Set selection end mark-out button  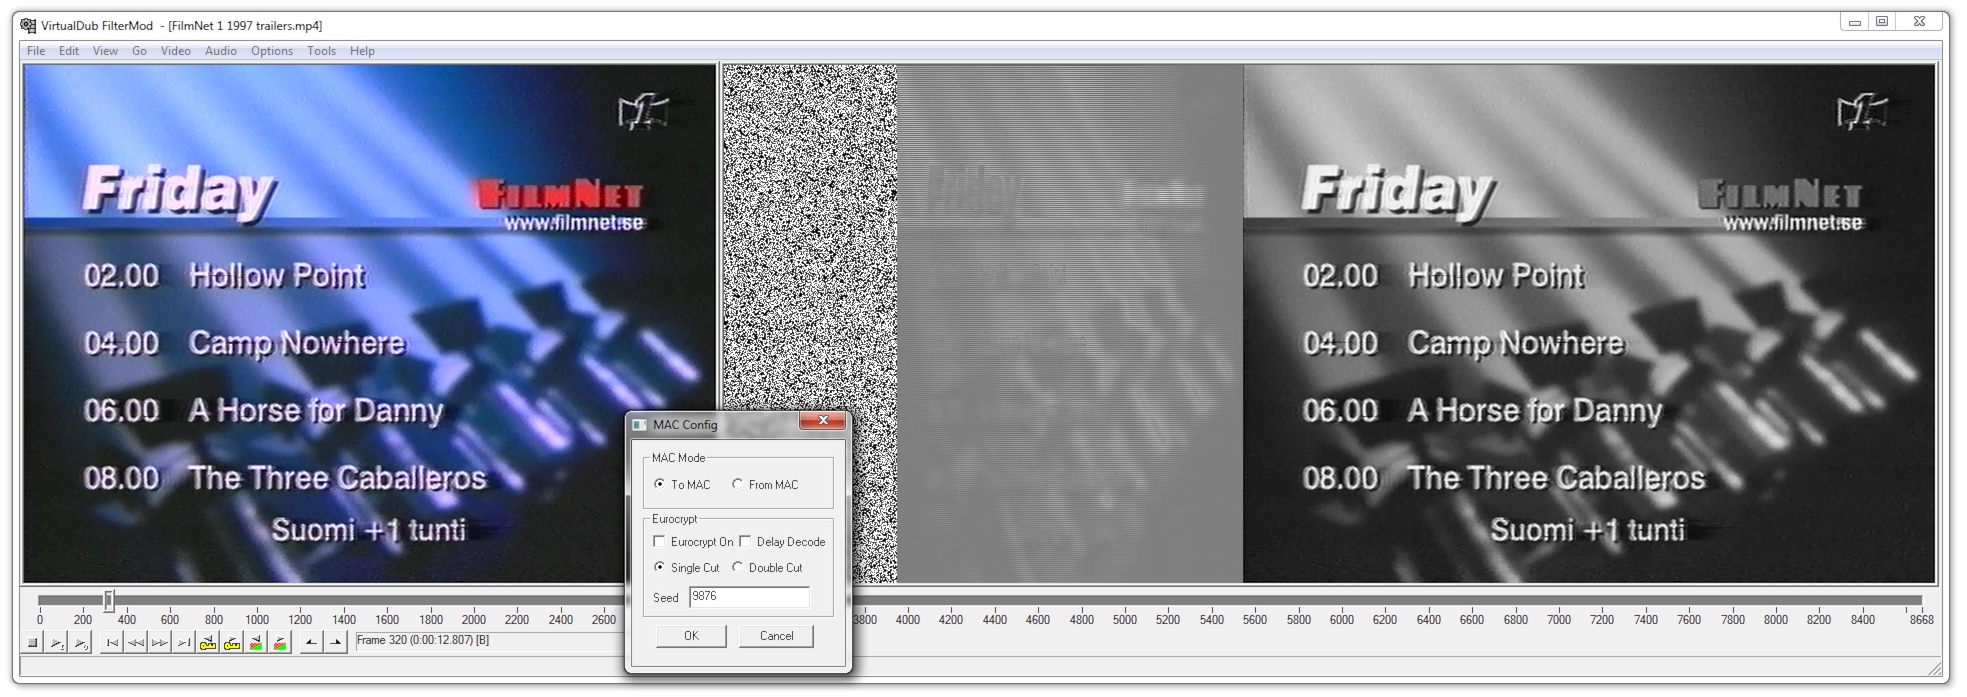click(x=336, y=642)
